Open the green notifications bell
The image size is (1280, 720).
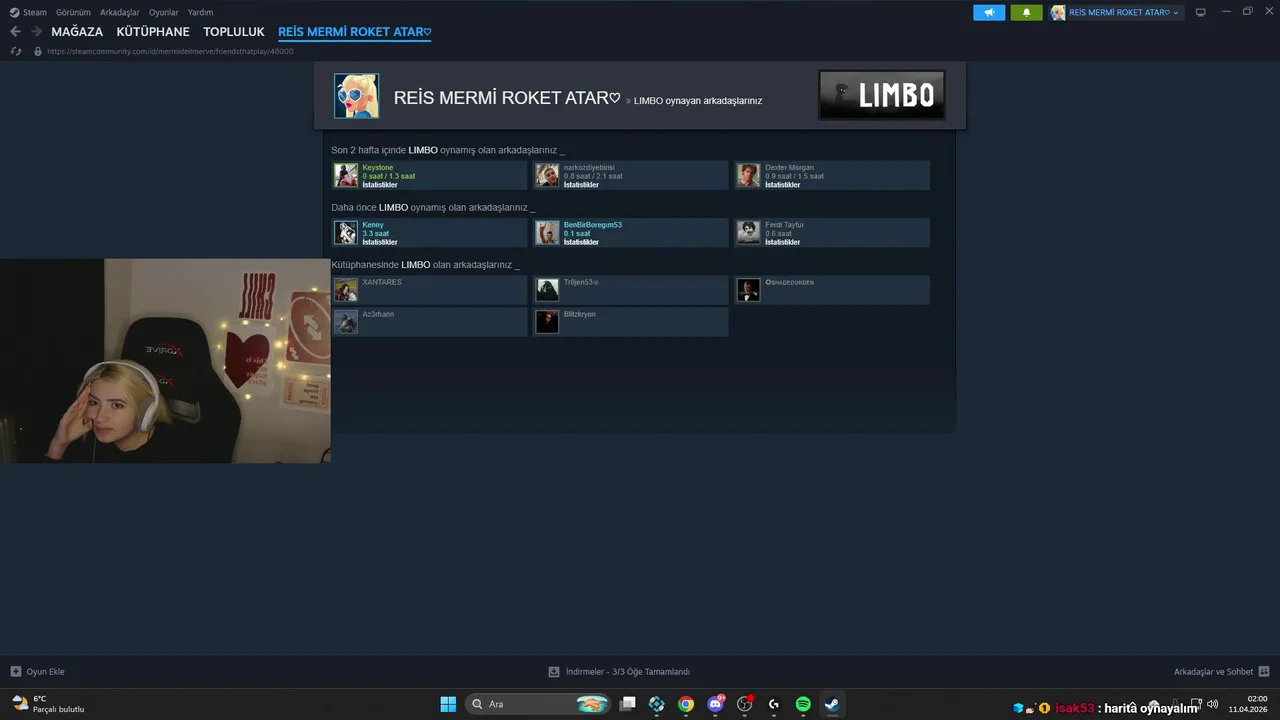click(1026, 13)
